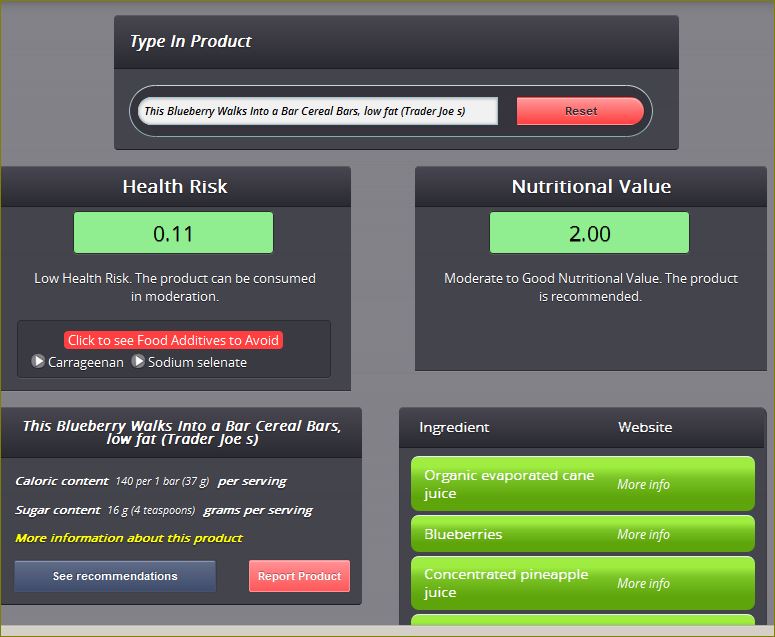The width and height of the screenshot is (775, 637).
Task: Click the product title above Caloric content
Action: click(182, 432)
